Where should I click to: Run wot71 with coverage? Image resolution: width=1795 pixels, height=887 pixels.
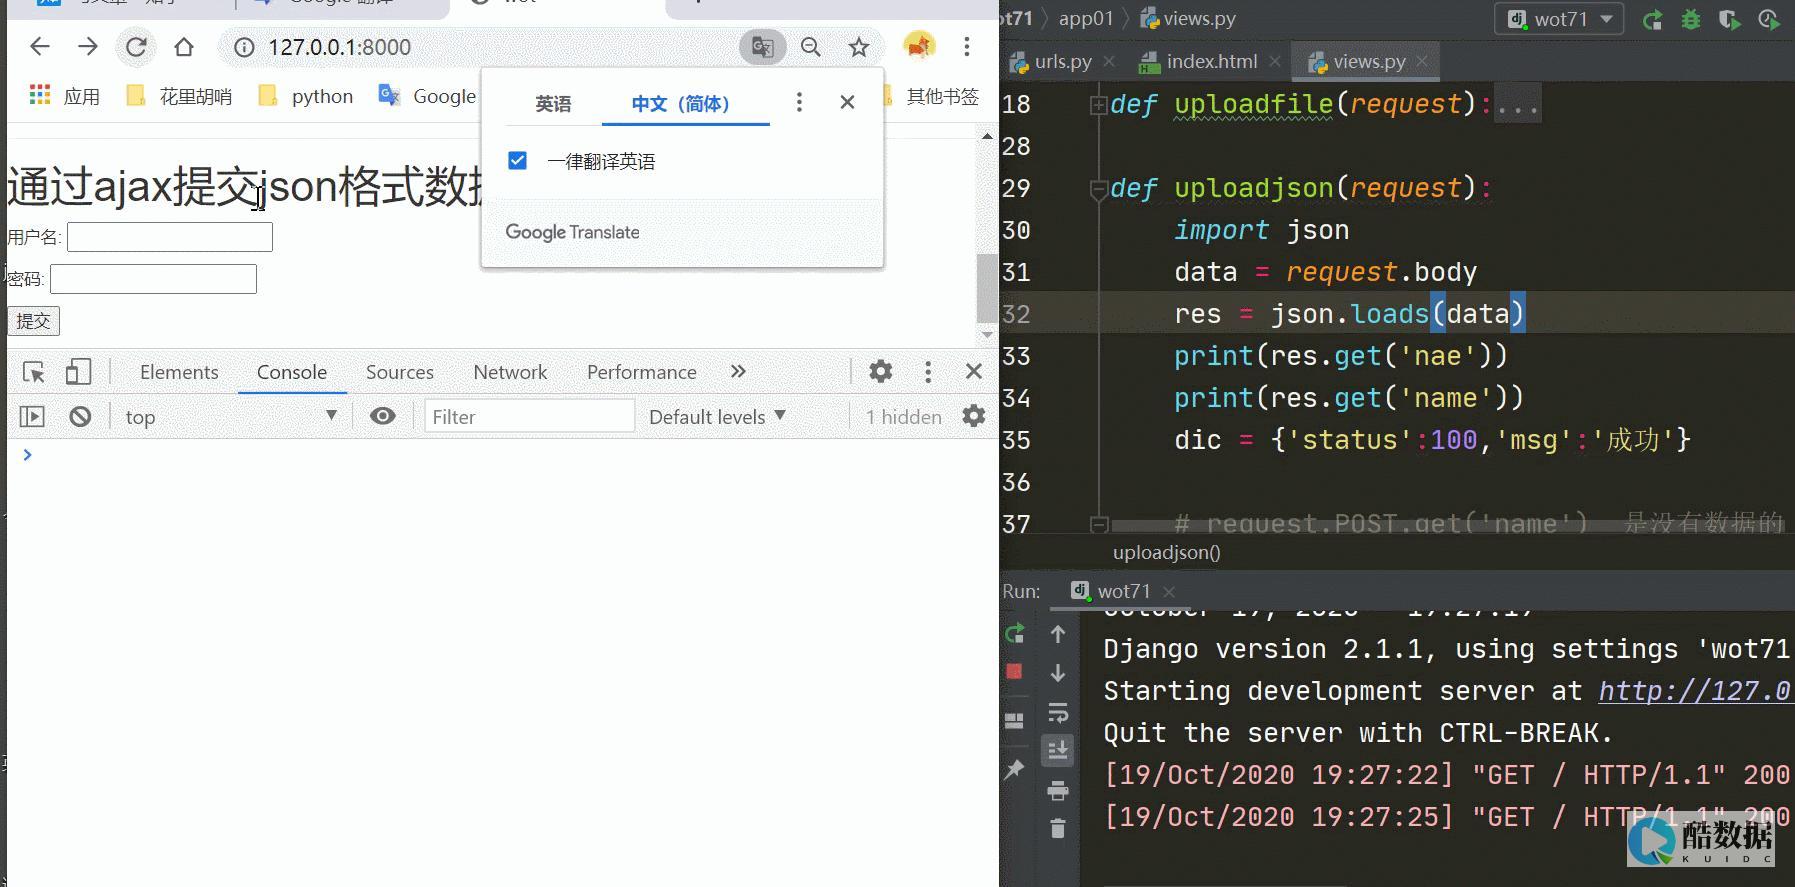[x=1729, y=19]
